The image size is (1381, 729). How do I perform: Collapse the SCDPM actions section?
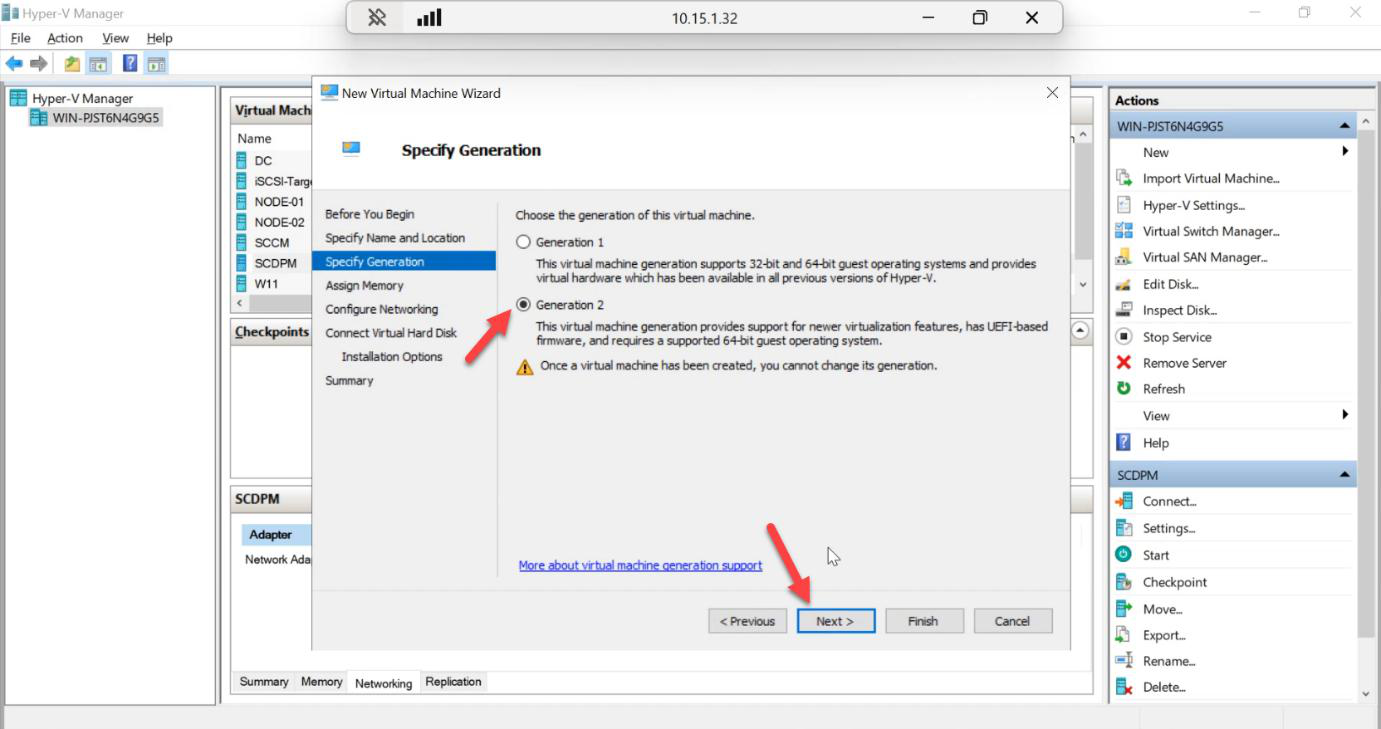1345,475
